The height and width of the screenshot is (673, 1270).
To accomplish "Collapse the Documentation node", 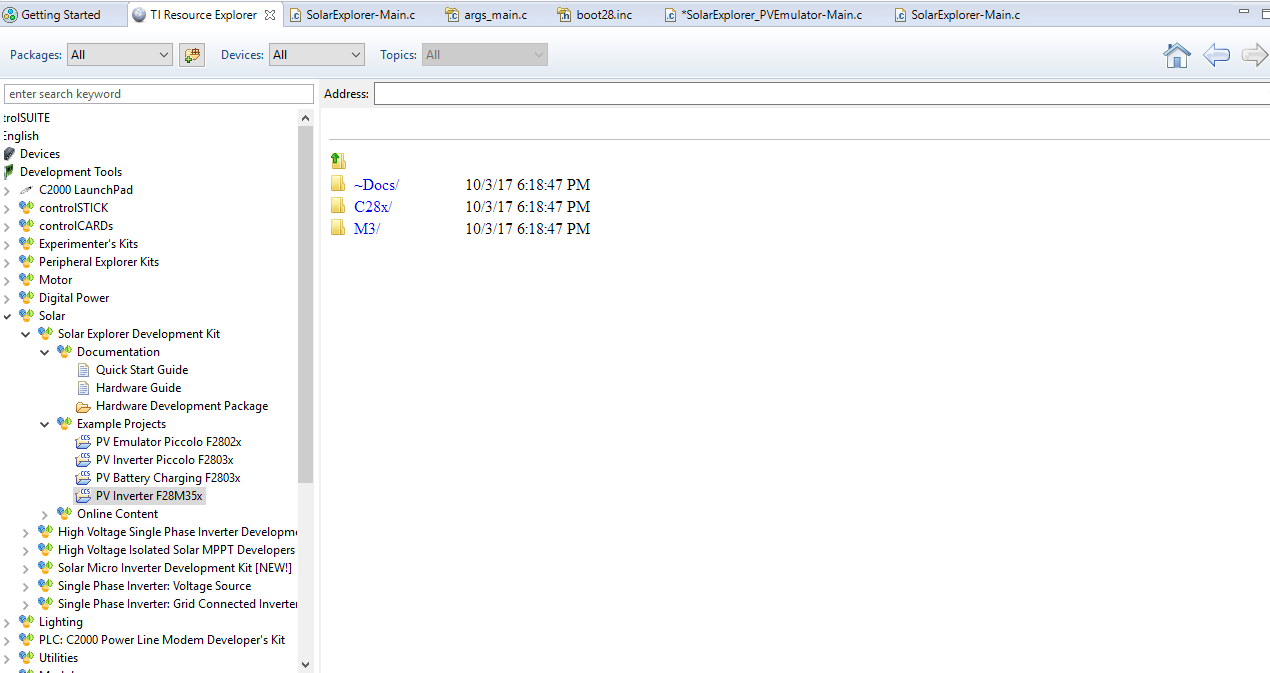I will tap(45, 352).
